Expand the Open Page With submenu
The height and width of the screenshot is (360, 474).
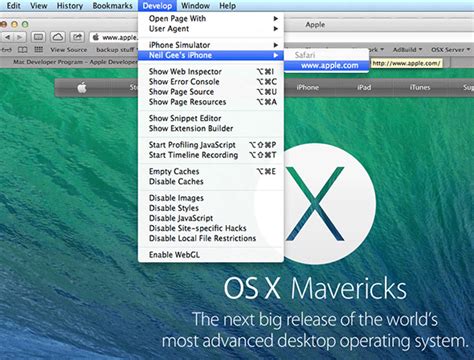(x=211, y=19)
